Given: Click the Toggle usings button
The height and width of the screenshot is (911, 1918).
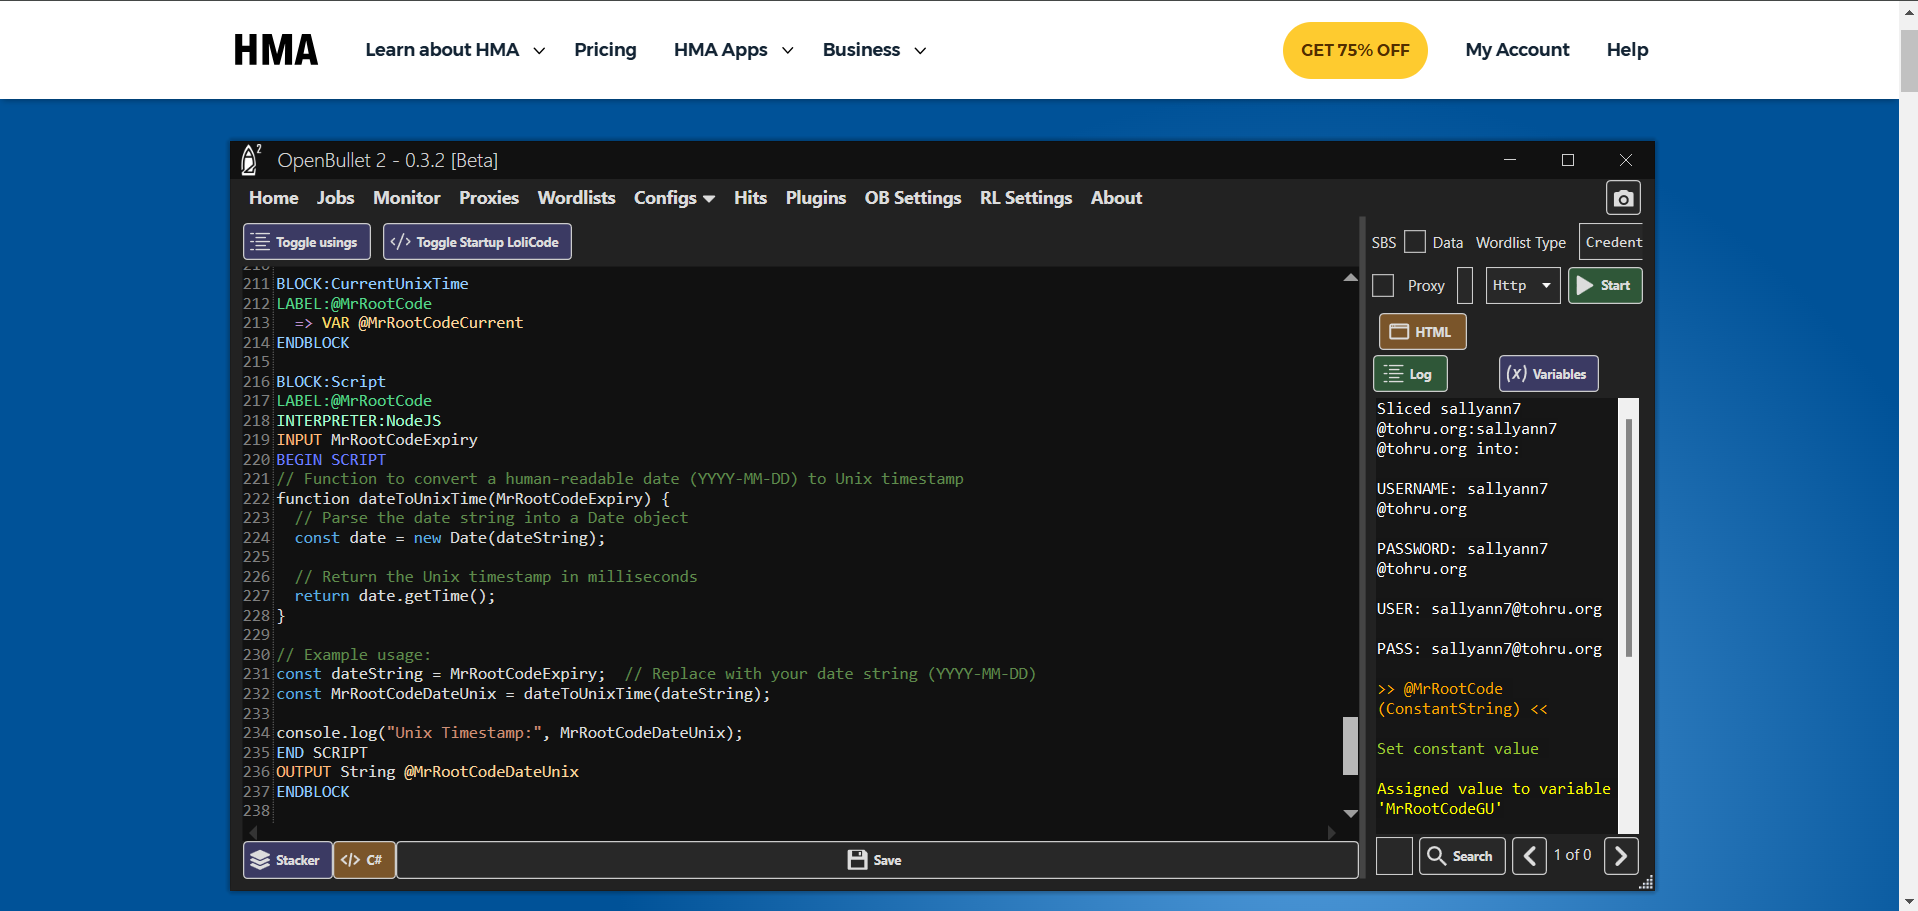Looking at the screenshot, I should 306,242.
